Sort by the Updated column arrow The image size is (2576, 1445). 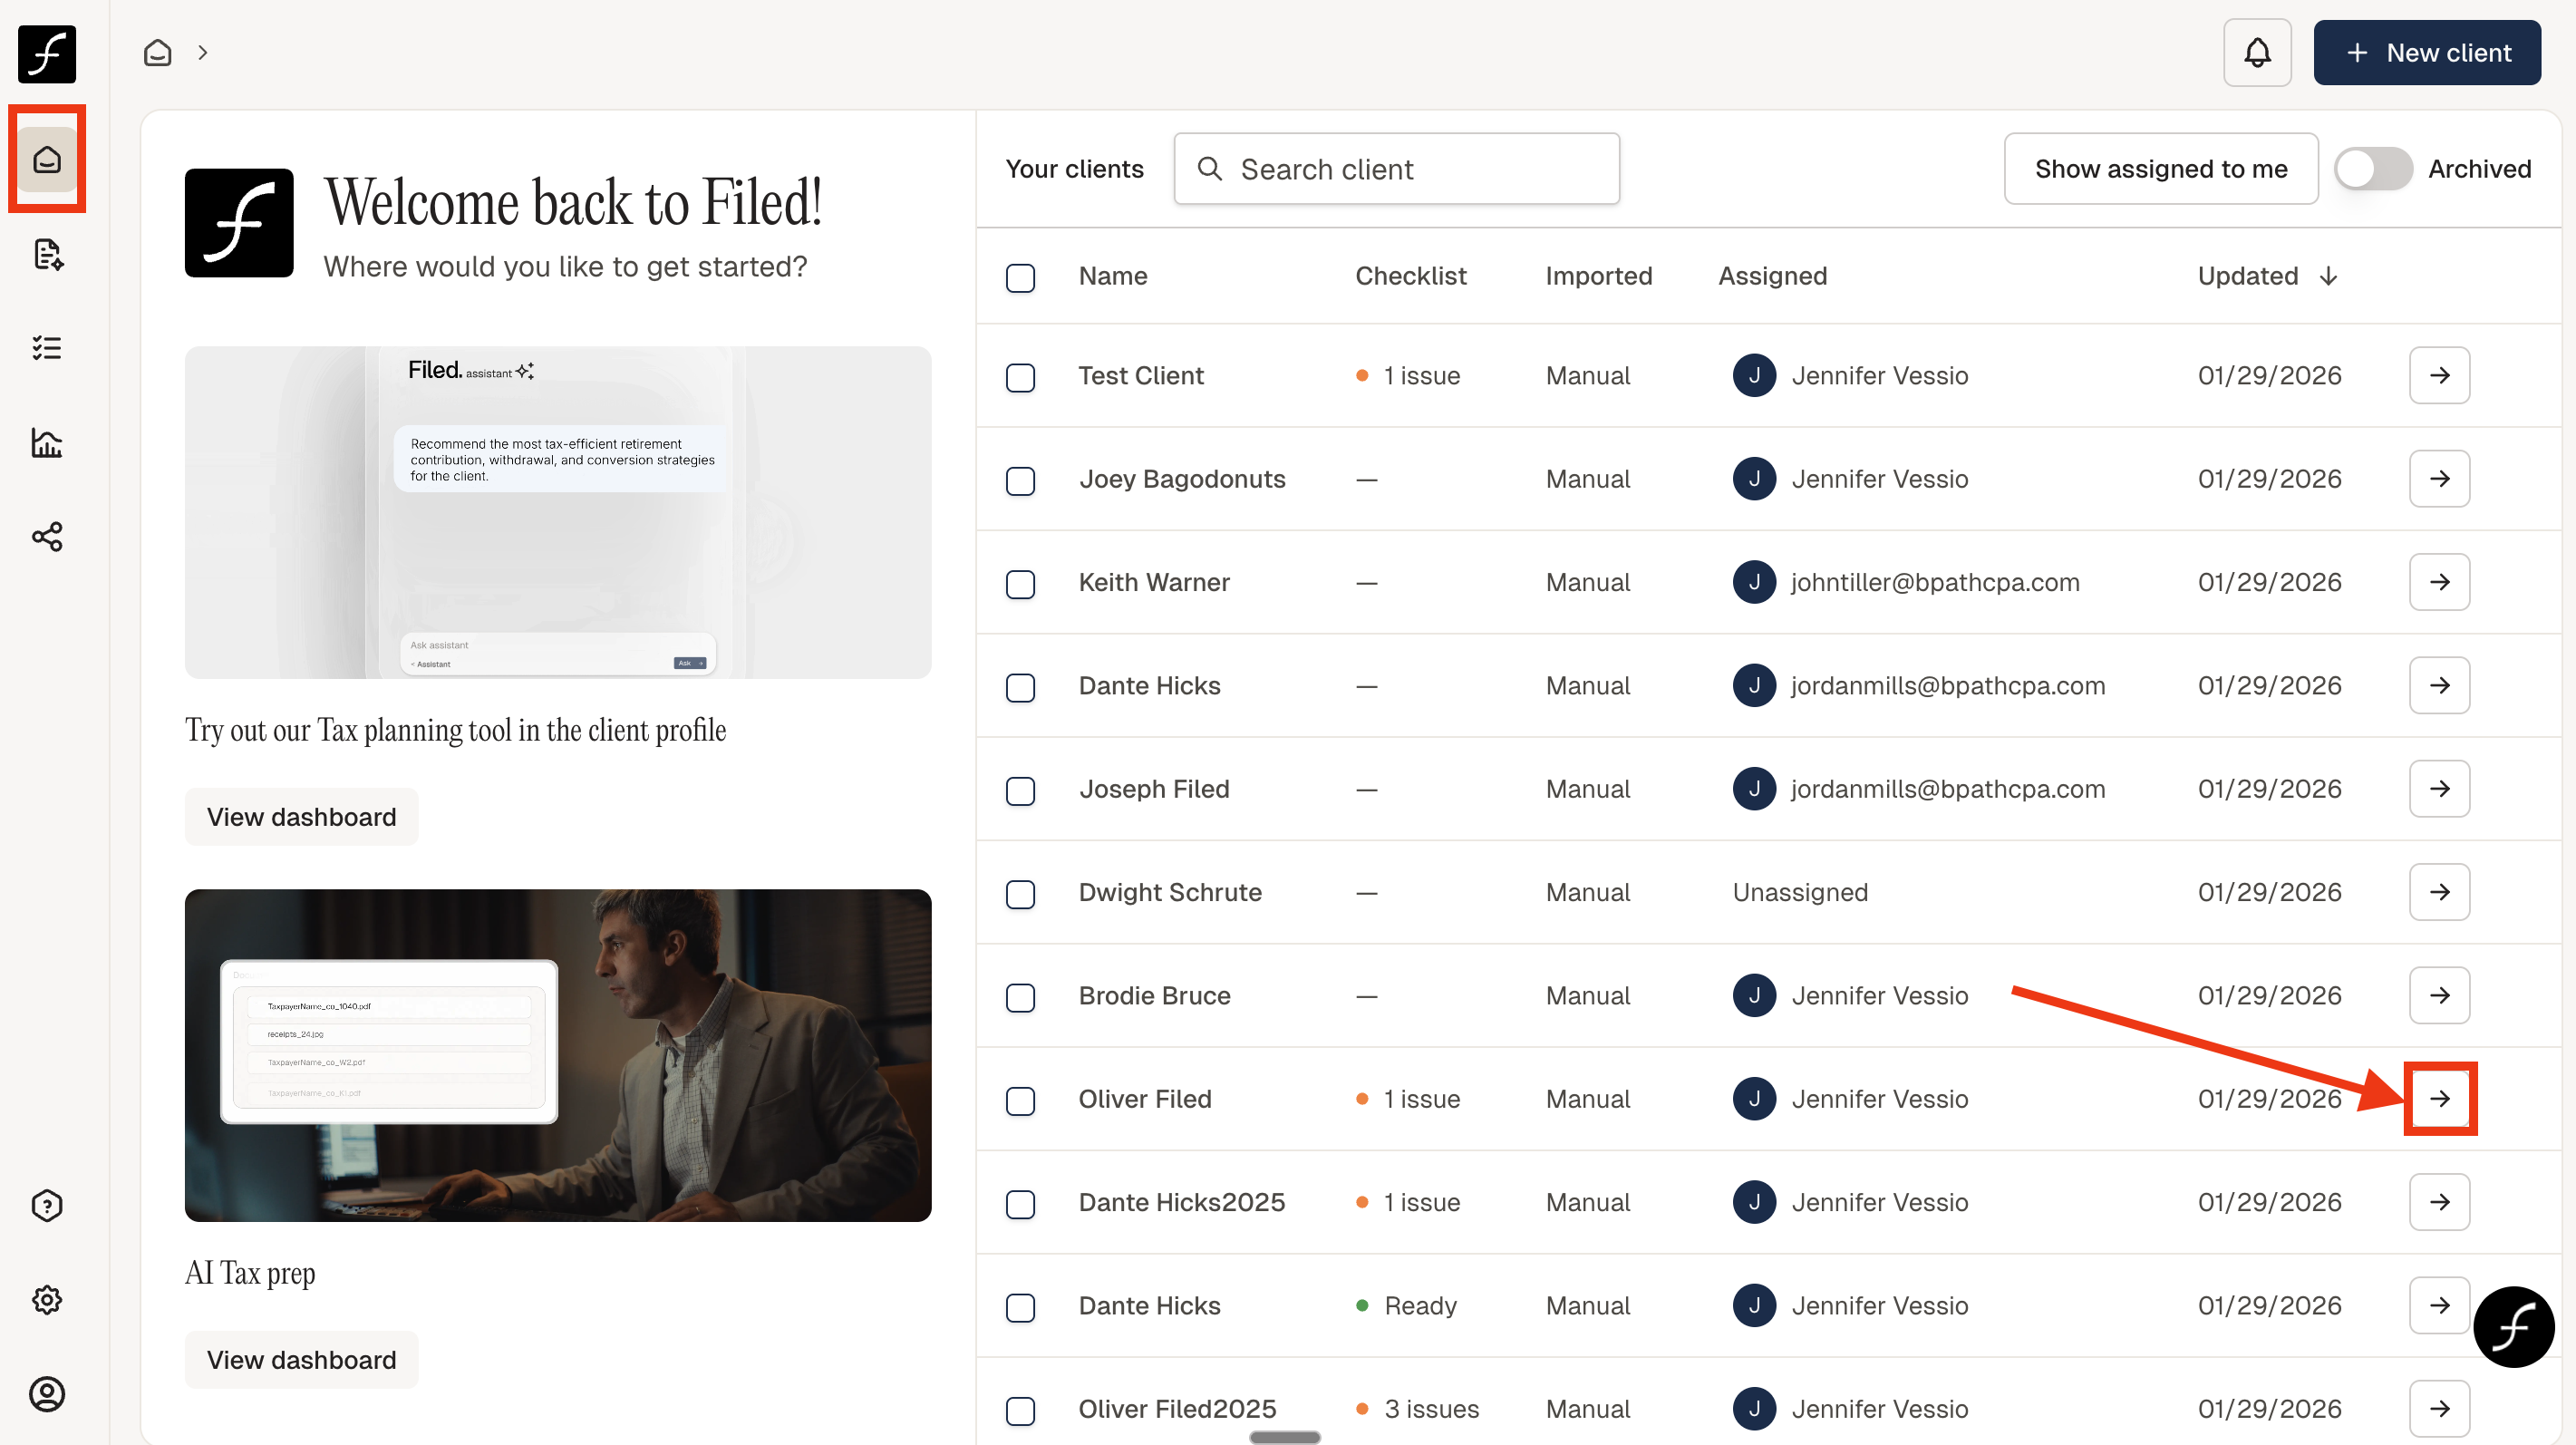pyautogui.click(x=2328, y=276)
